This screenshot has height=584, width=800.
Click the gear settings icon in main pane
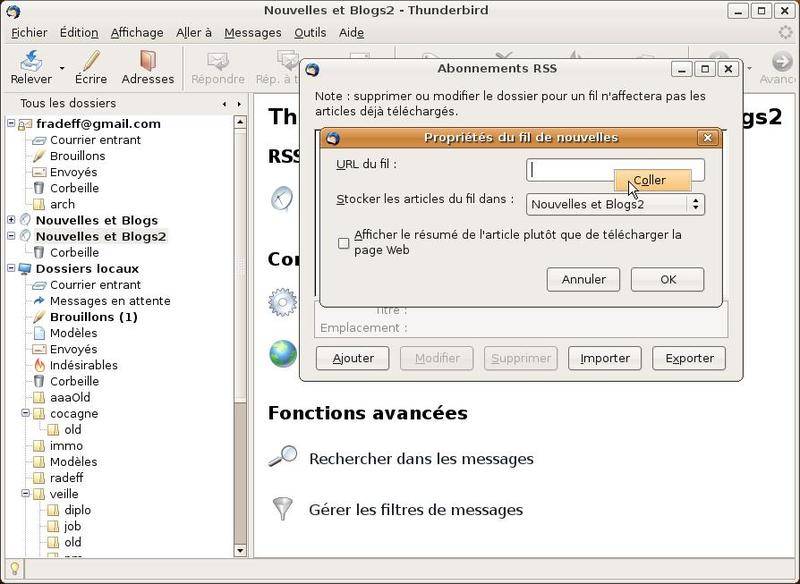pos(283,302)
